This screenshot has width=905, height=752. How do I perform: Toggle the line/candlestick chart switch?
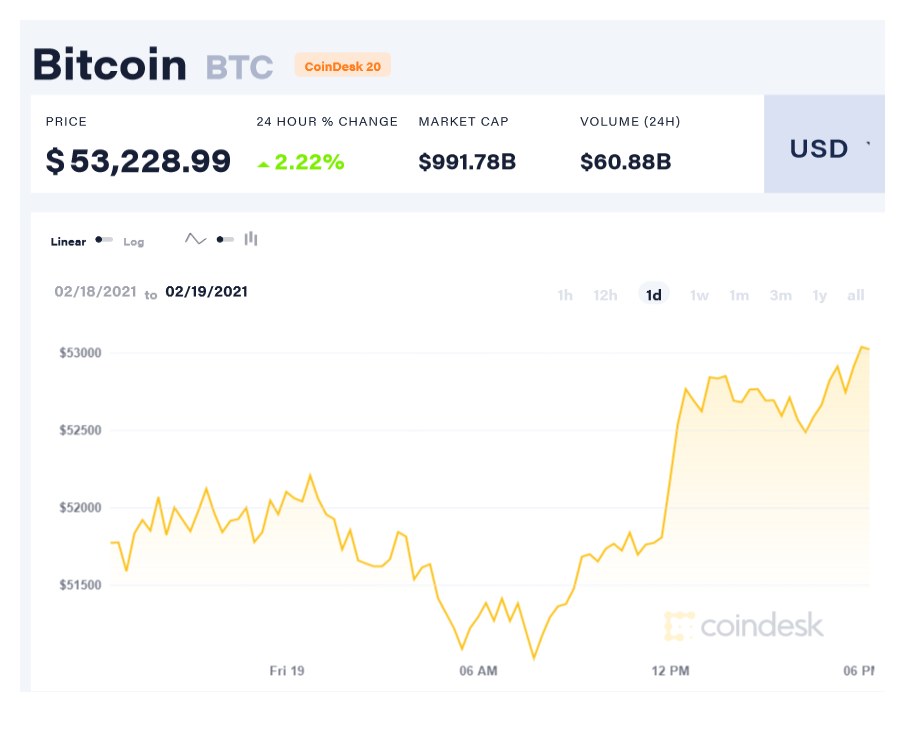click(x=225, y=240)
